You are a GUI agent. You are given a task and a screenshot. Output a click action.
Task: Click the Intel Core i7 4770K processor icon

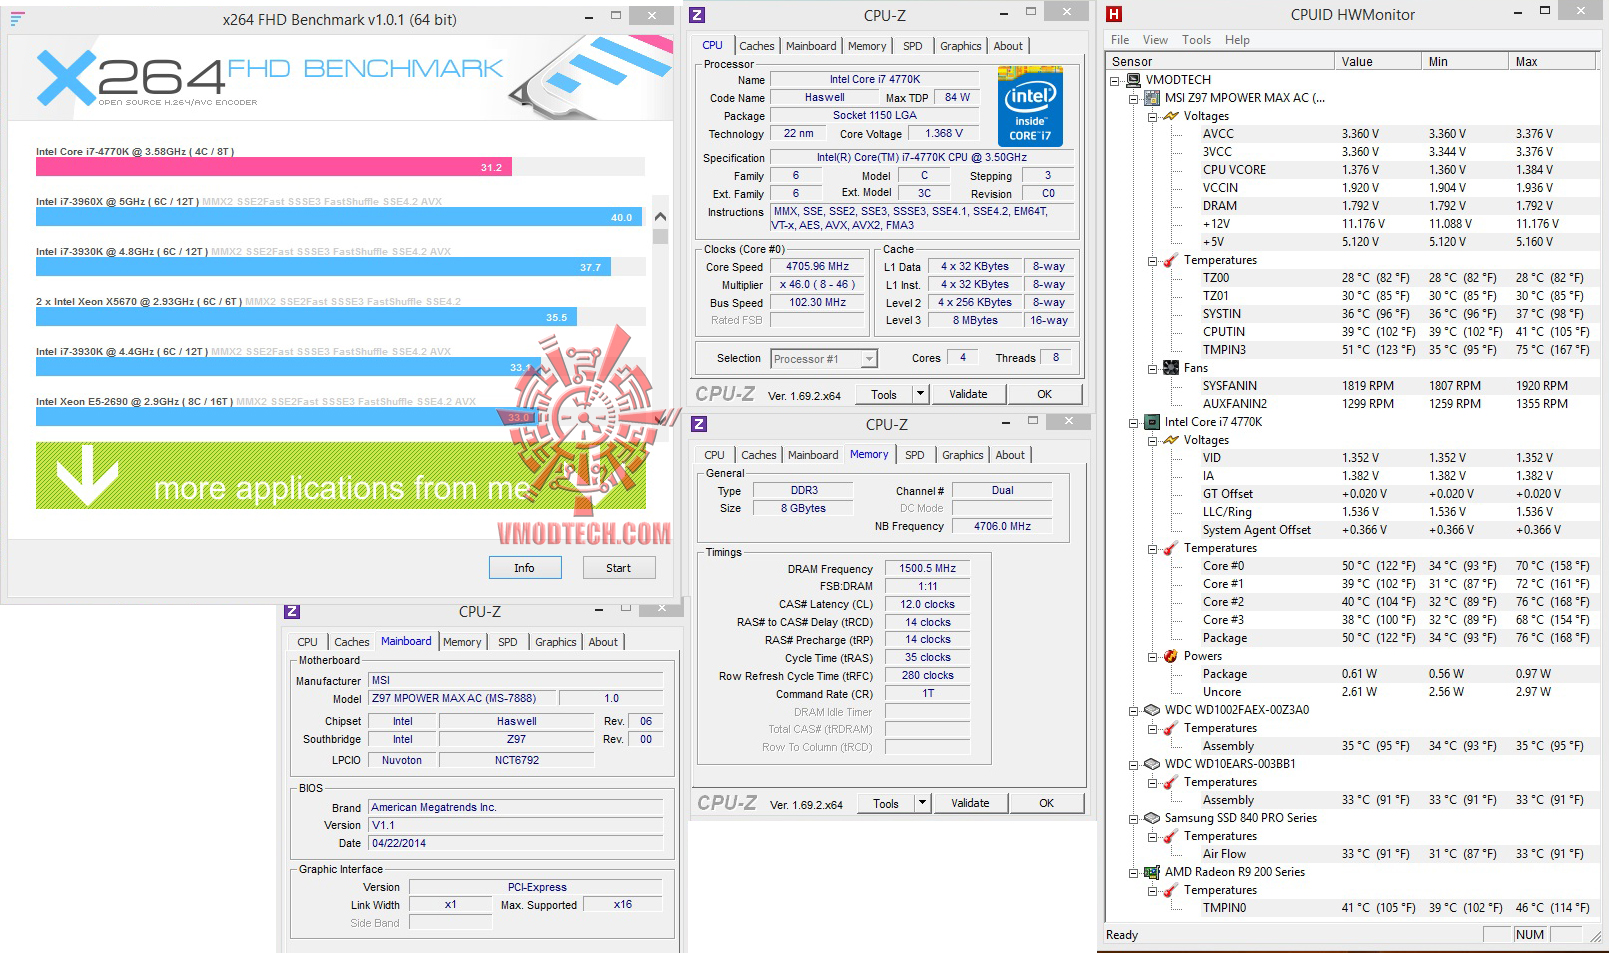1152,422
